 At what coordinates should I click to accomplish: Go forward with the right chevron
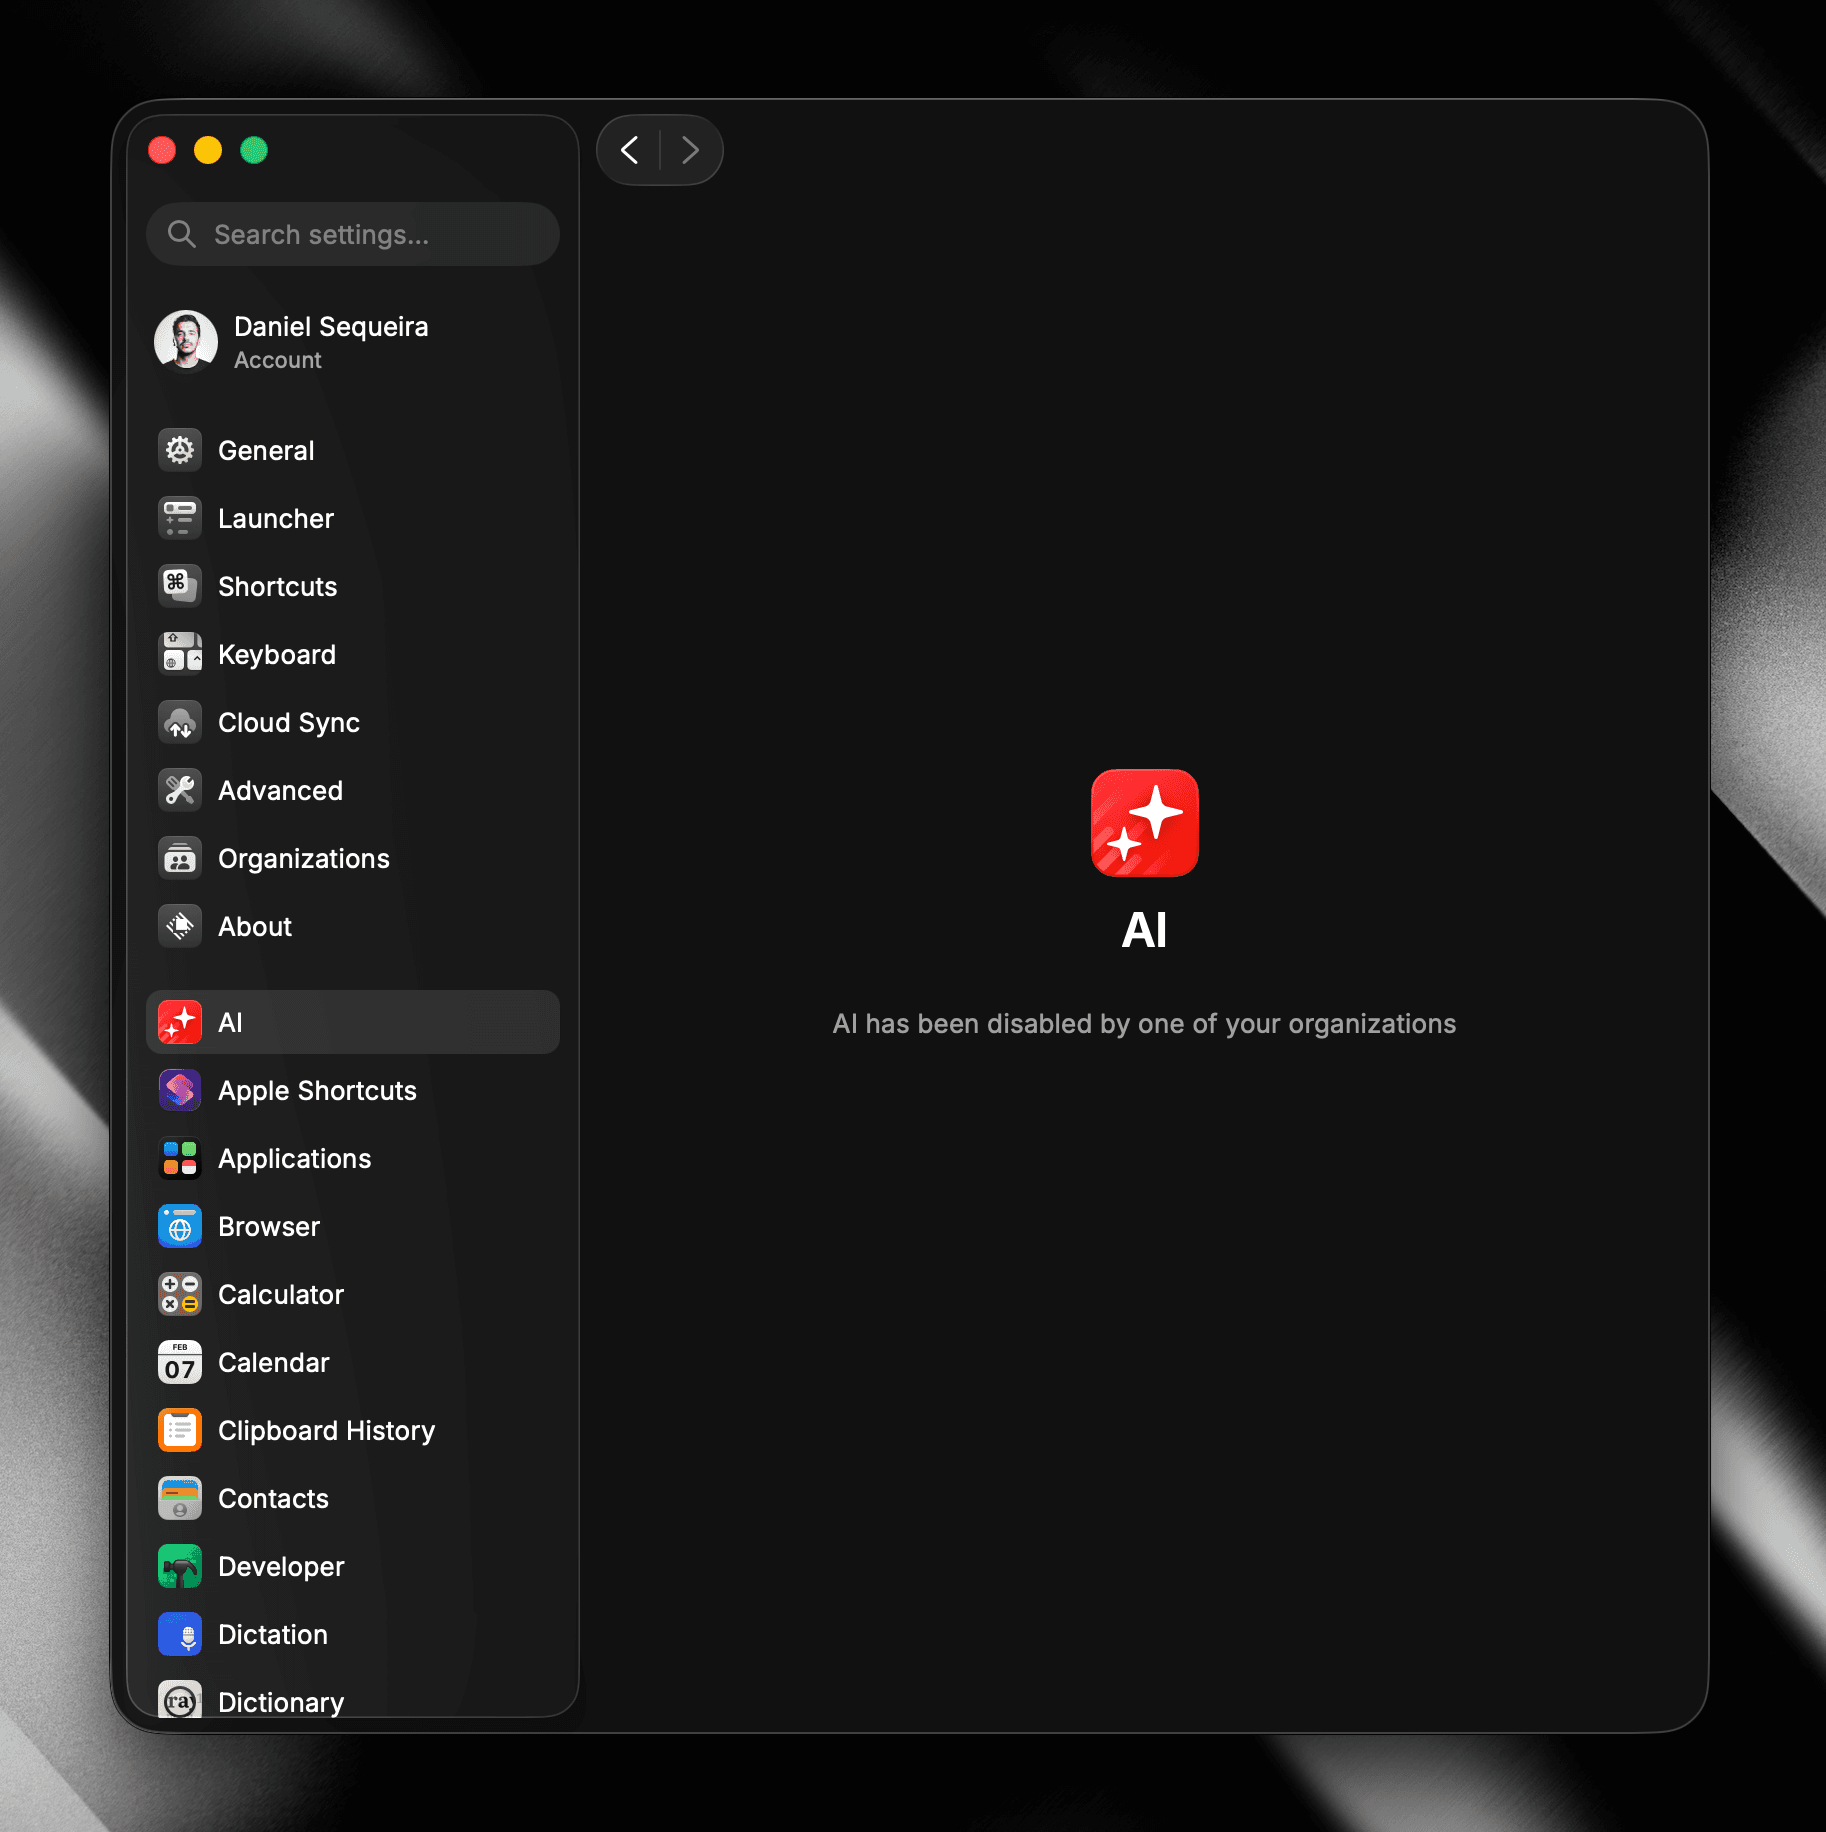(690, 150)
